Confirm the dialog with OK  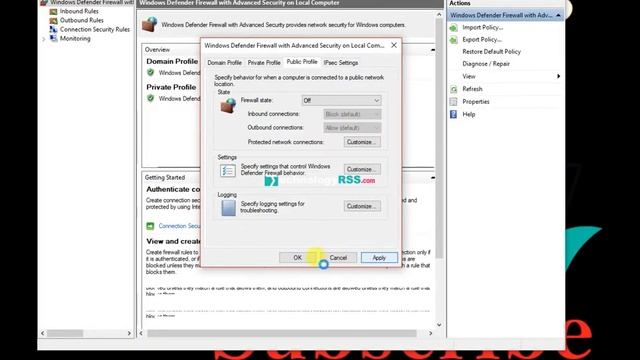tap(298, 258)
